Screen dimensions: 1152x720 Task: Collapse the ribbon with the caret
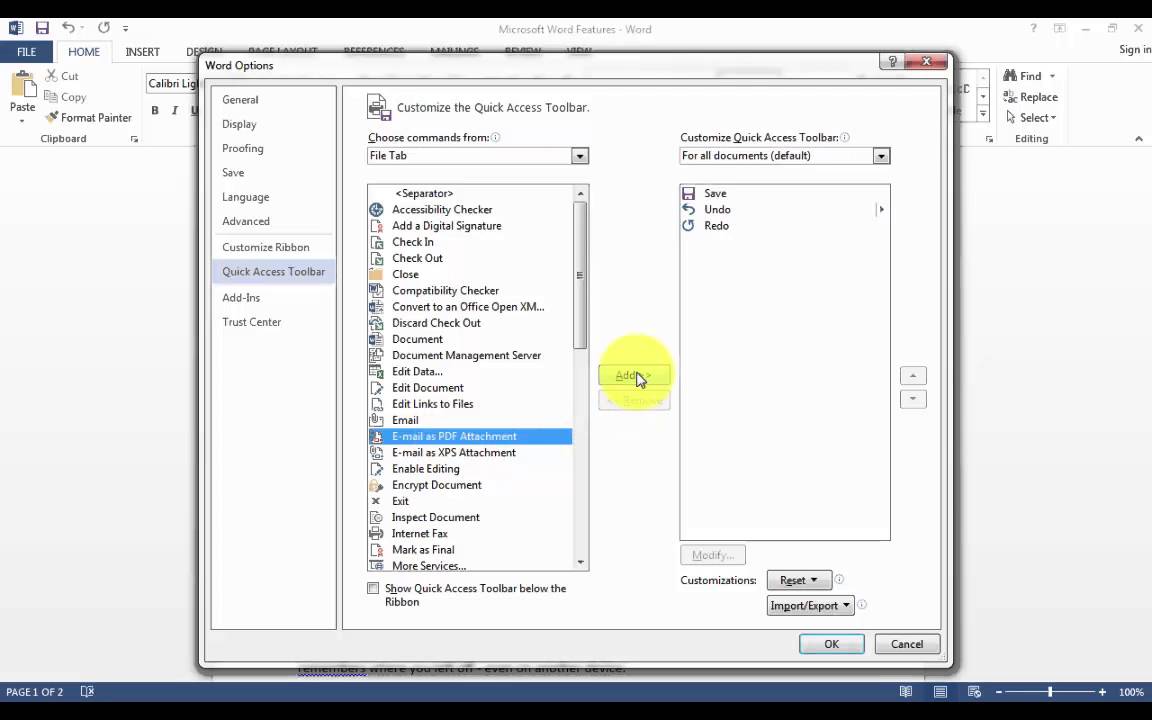(x=1138, y=139)
